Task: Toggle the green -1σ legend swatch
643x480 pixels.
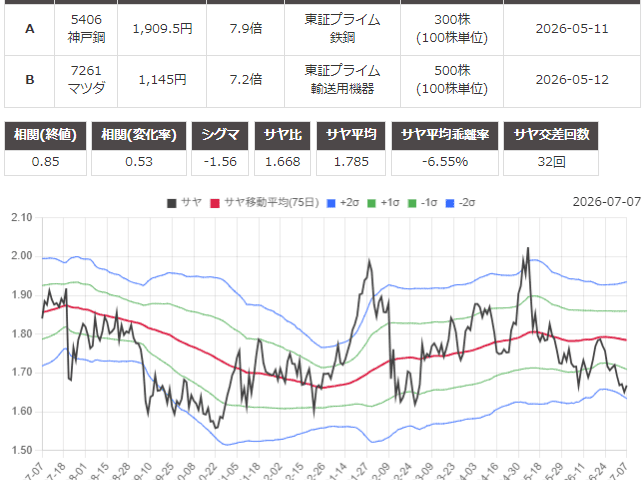Action: [x=412, y=203]
